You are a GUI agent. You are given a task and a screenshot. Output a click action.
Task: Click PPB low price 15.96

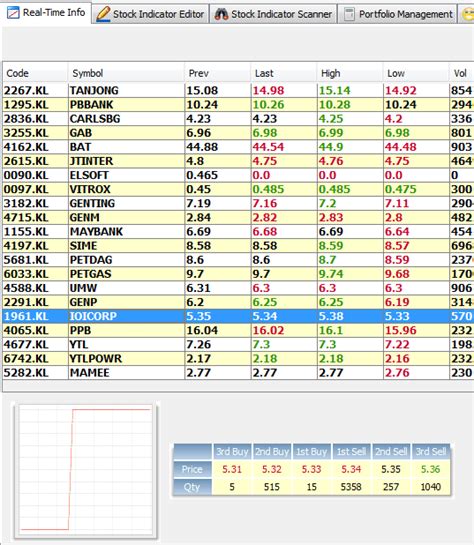[x=416, y=331]
